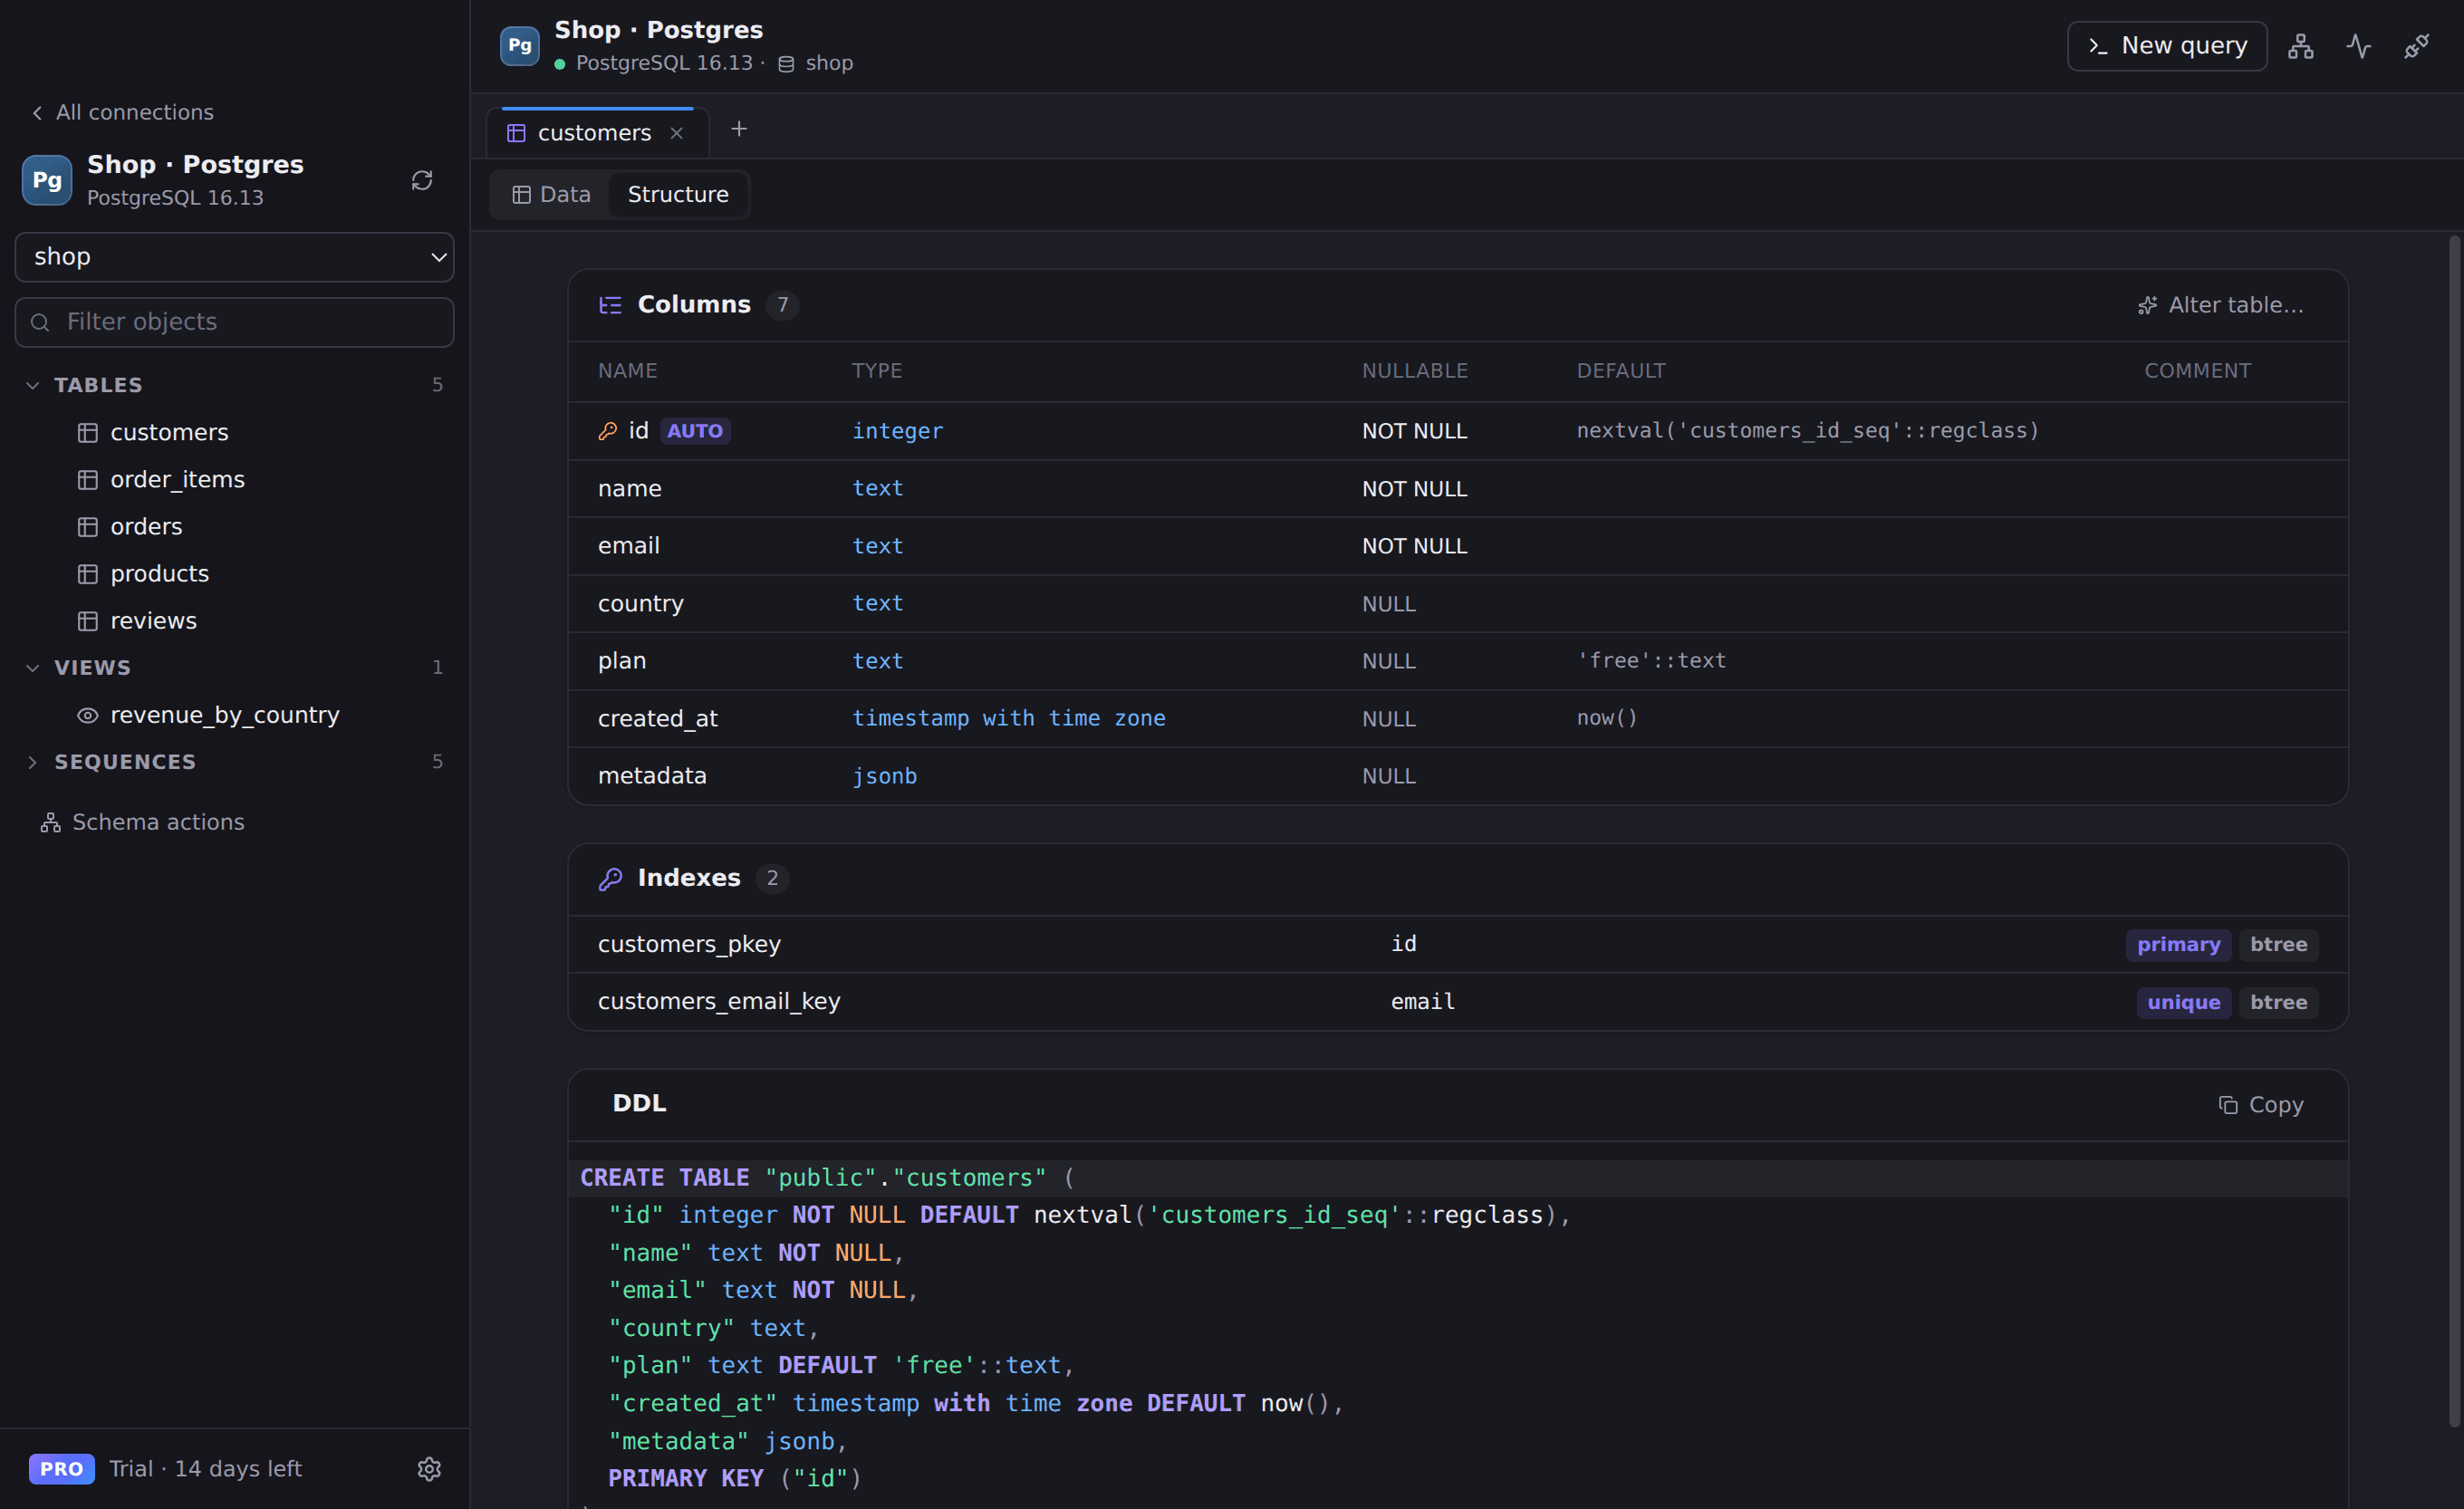
Task: Click the customers_email_key index row
Action: point(1457,1001)
